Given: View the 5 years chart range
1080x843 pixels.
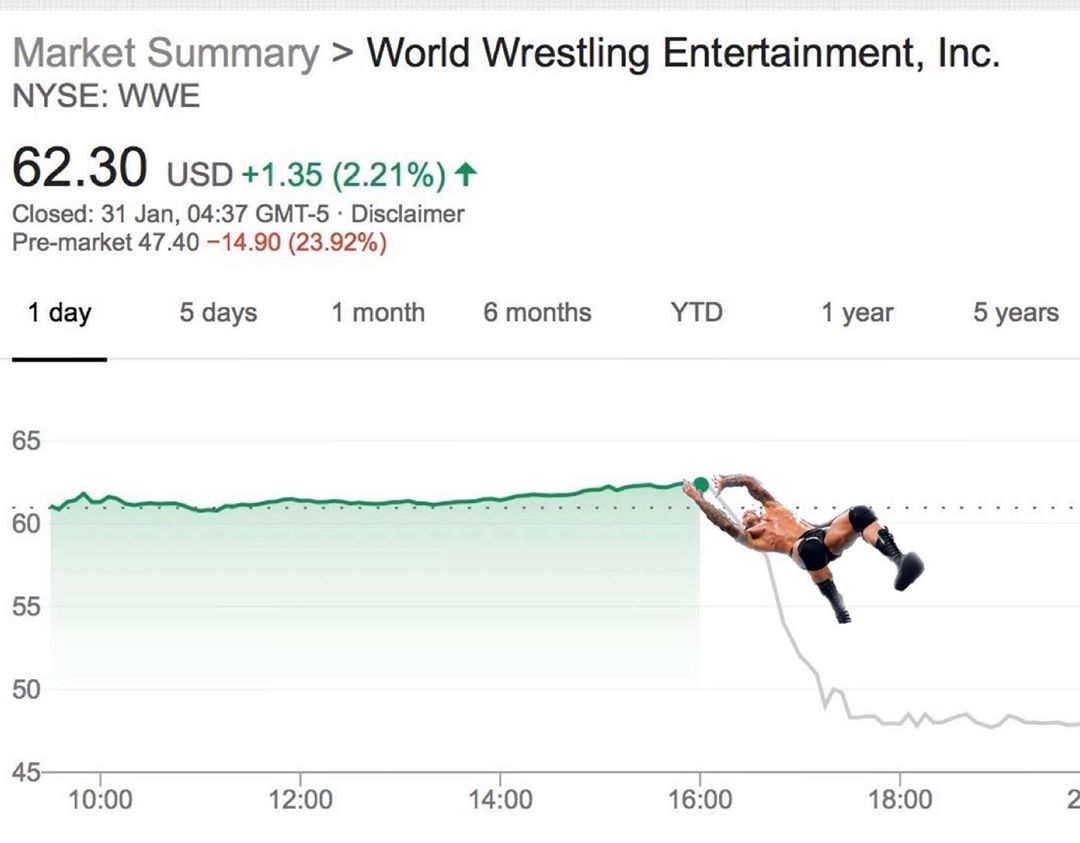Looking at the screenshot, I should pyautogui.click(x=1015, y=313).
